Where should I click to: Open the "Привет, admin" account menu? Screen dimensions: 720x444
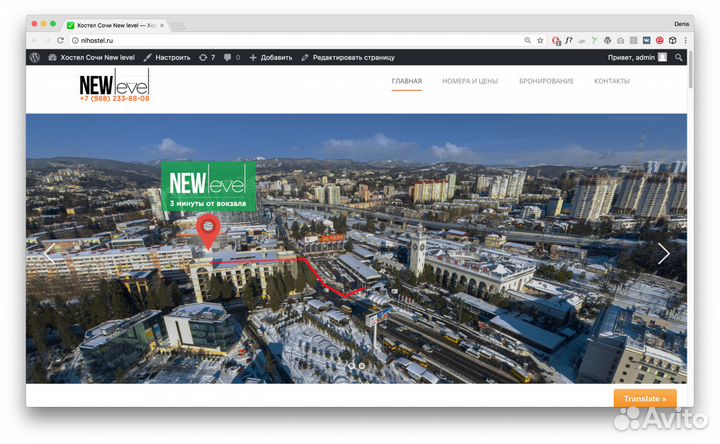tap(636, 58)
